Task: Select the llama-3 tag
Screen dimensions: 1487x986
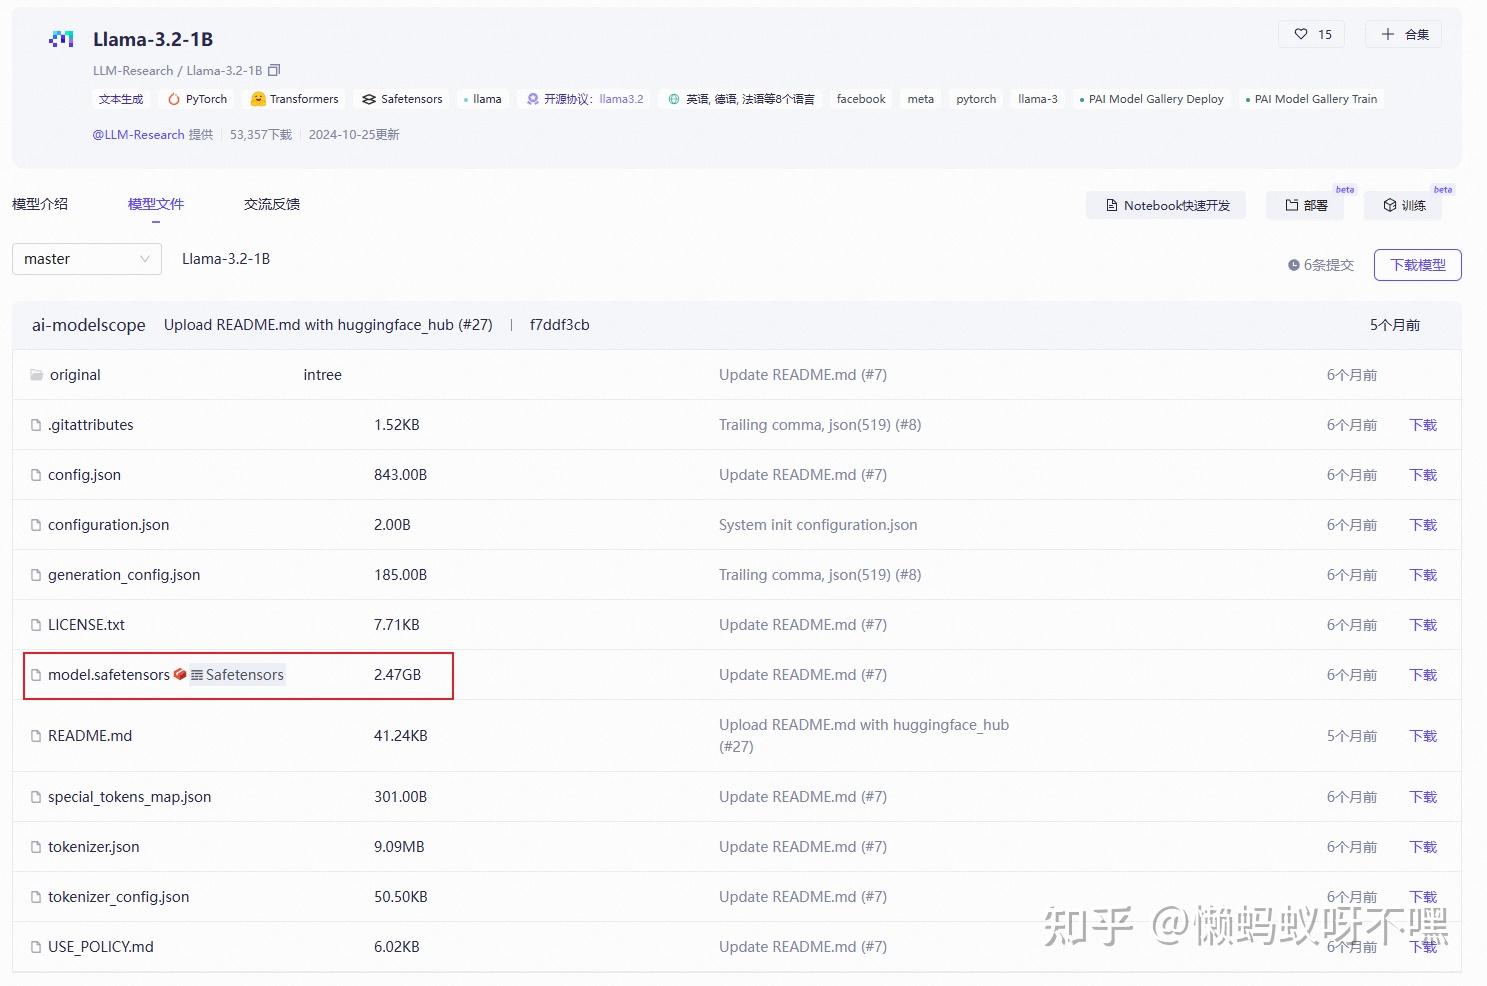Action: (1038, 99)
